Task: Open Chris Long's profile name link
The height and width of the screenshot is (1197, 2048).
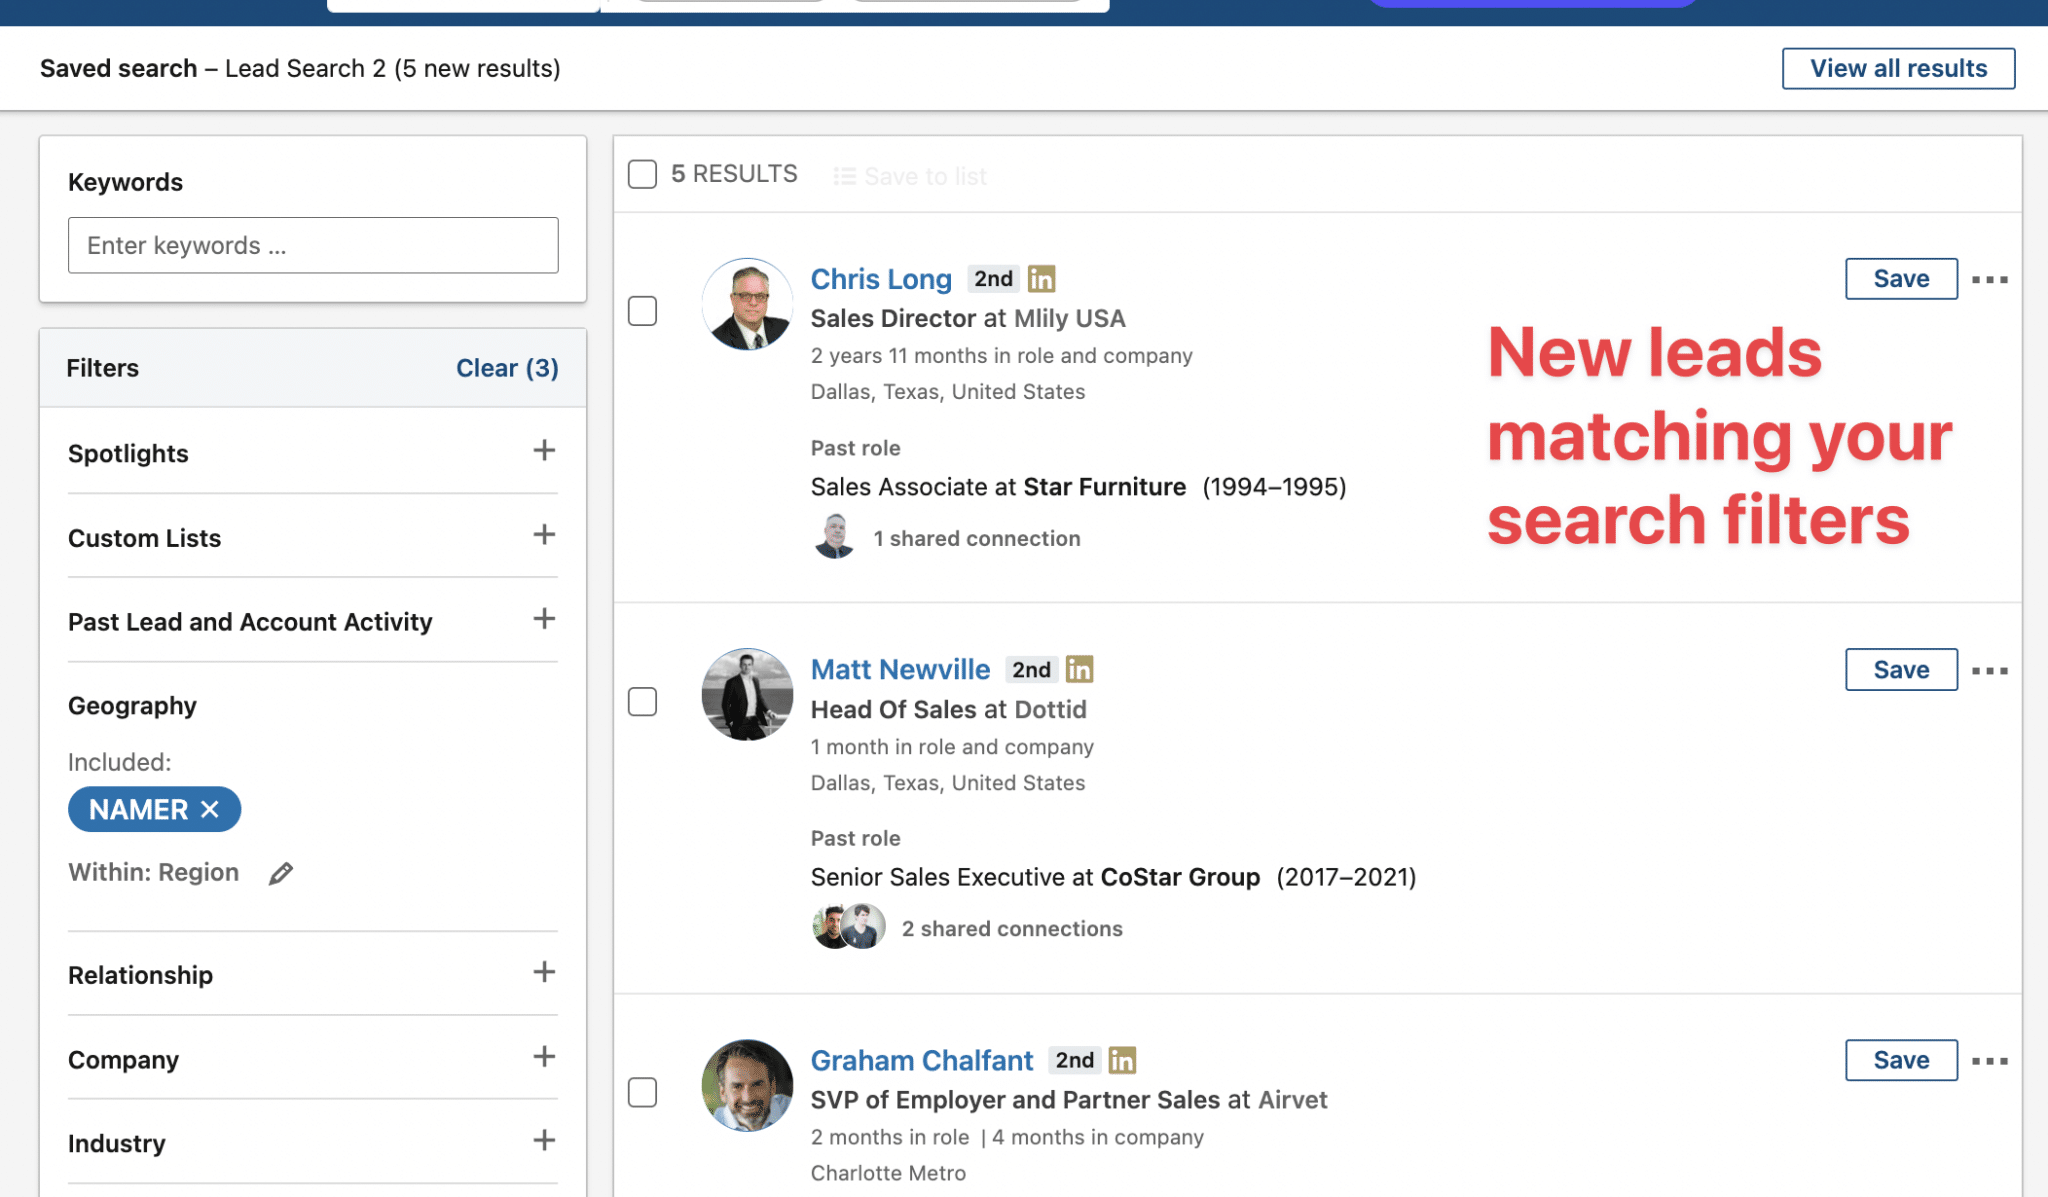Action: click(x=881, y=279)
